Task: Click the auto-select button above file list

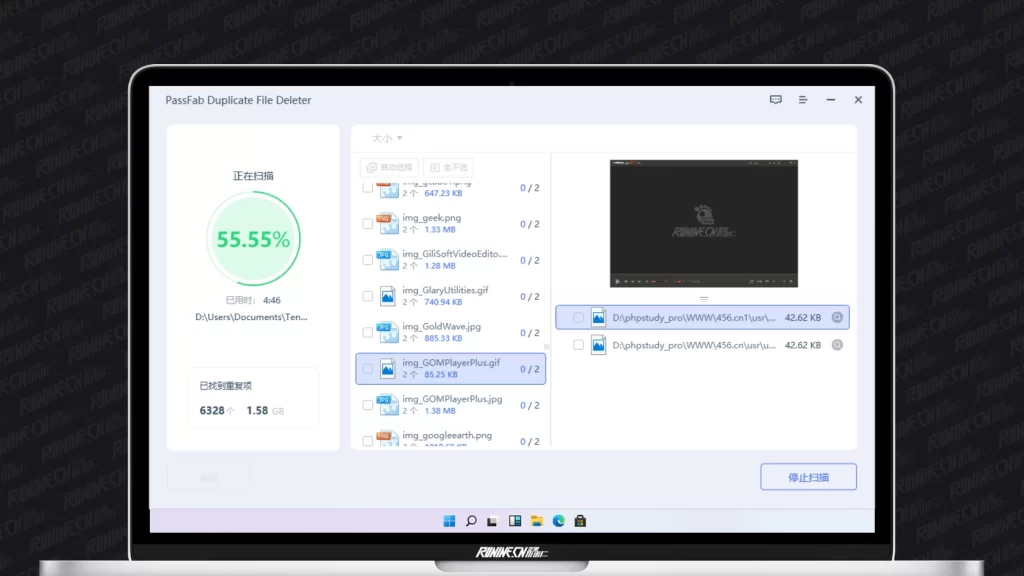Action: point(389,167)
